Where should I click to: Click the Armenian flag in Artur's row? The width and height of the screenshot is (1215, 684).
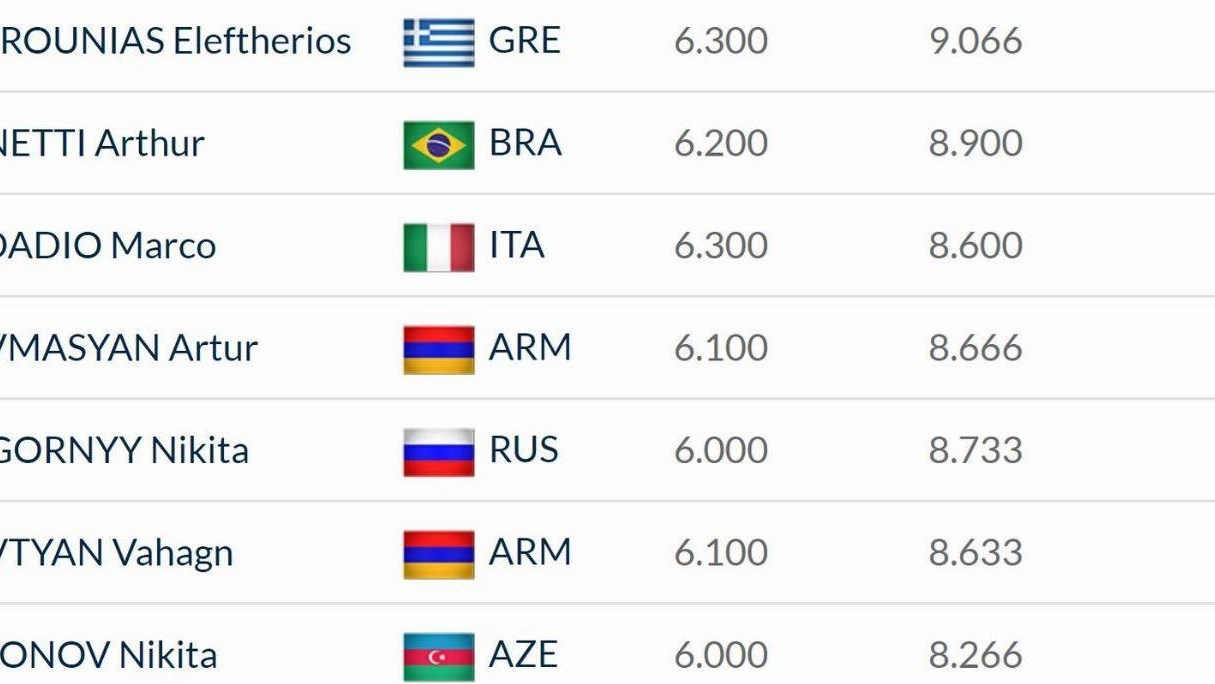pos(438,349)
